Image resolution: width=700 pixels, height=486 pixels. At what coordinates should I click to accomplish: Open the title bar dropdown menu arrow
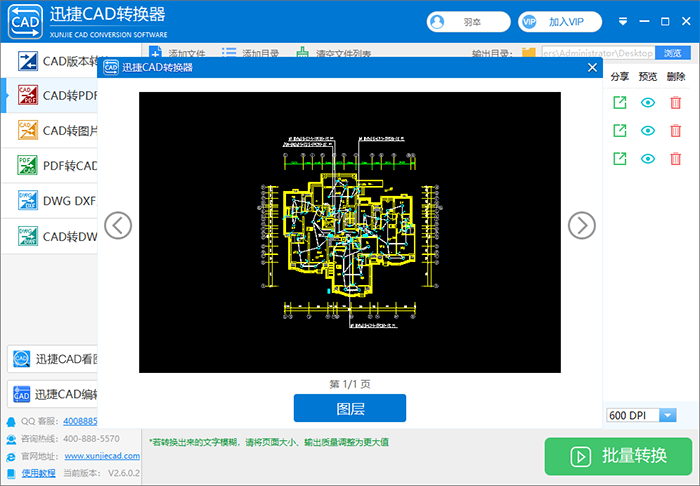click(623, 21)
